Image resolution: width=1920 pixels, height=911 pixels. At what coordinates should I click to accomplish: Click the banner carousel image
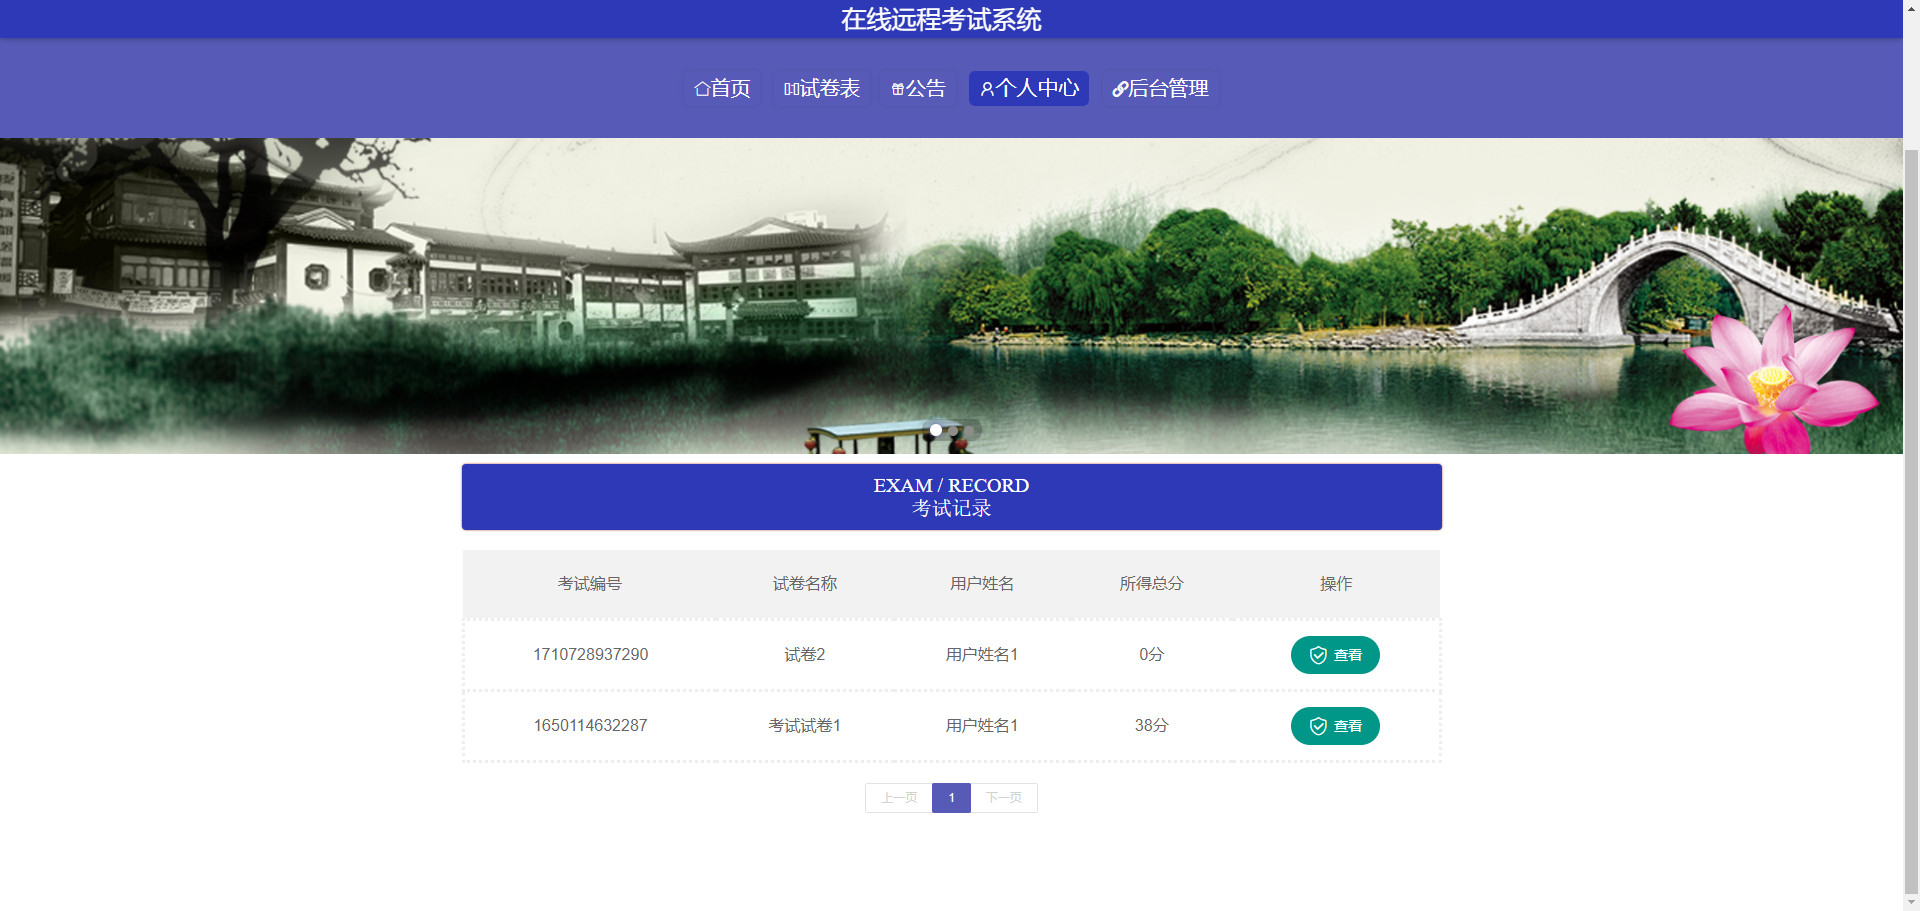click(951, 296)
